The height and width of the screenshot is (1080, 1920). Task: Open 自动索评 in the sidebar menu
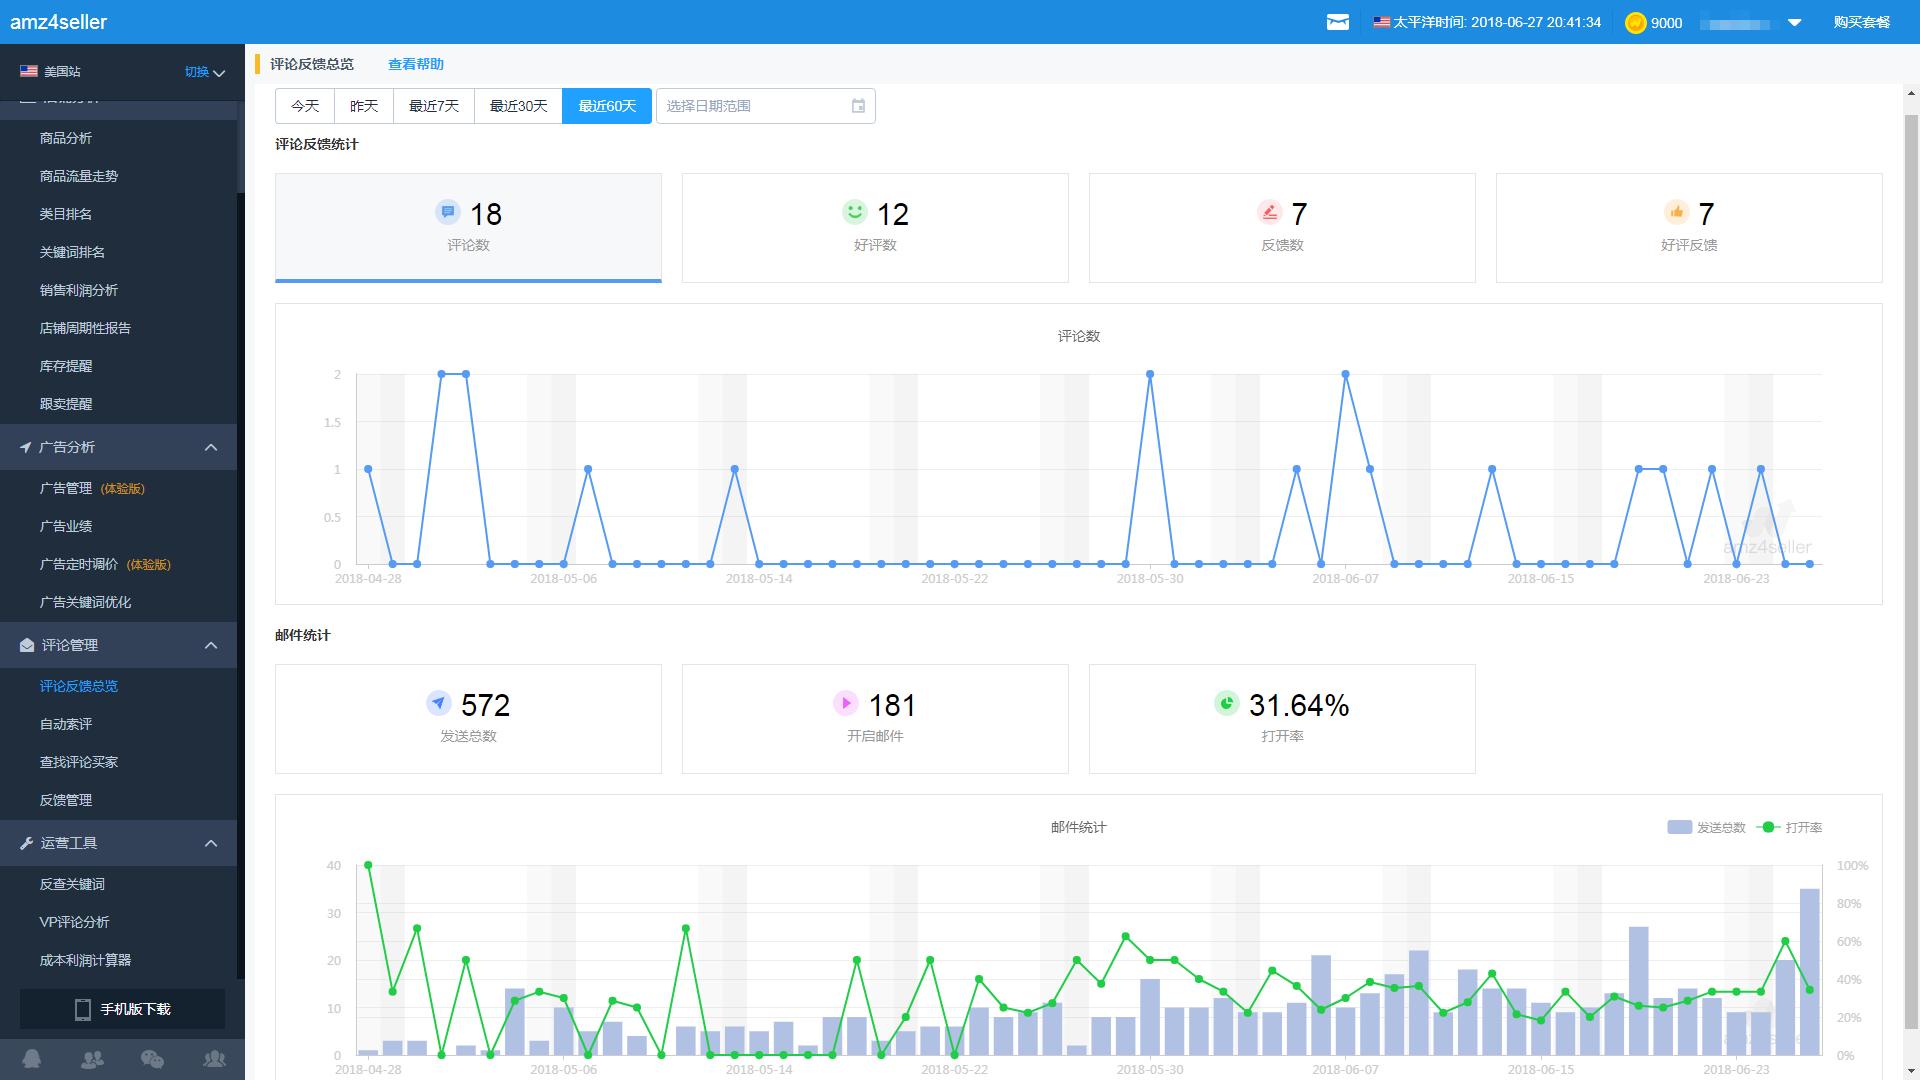click(x=66, y=724)
